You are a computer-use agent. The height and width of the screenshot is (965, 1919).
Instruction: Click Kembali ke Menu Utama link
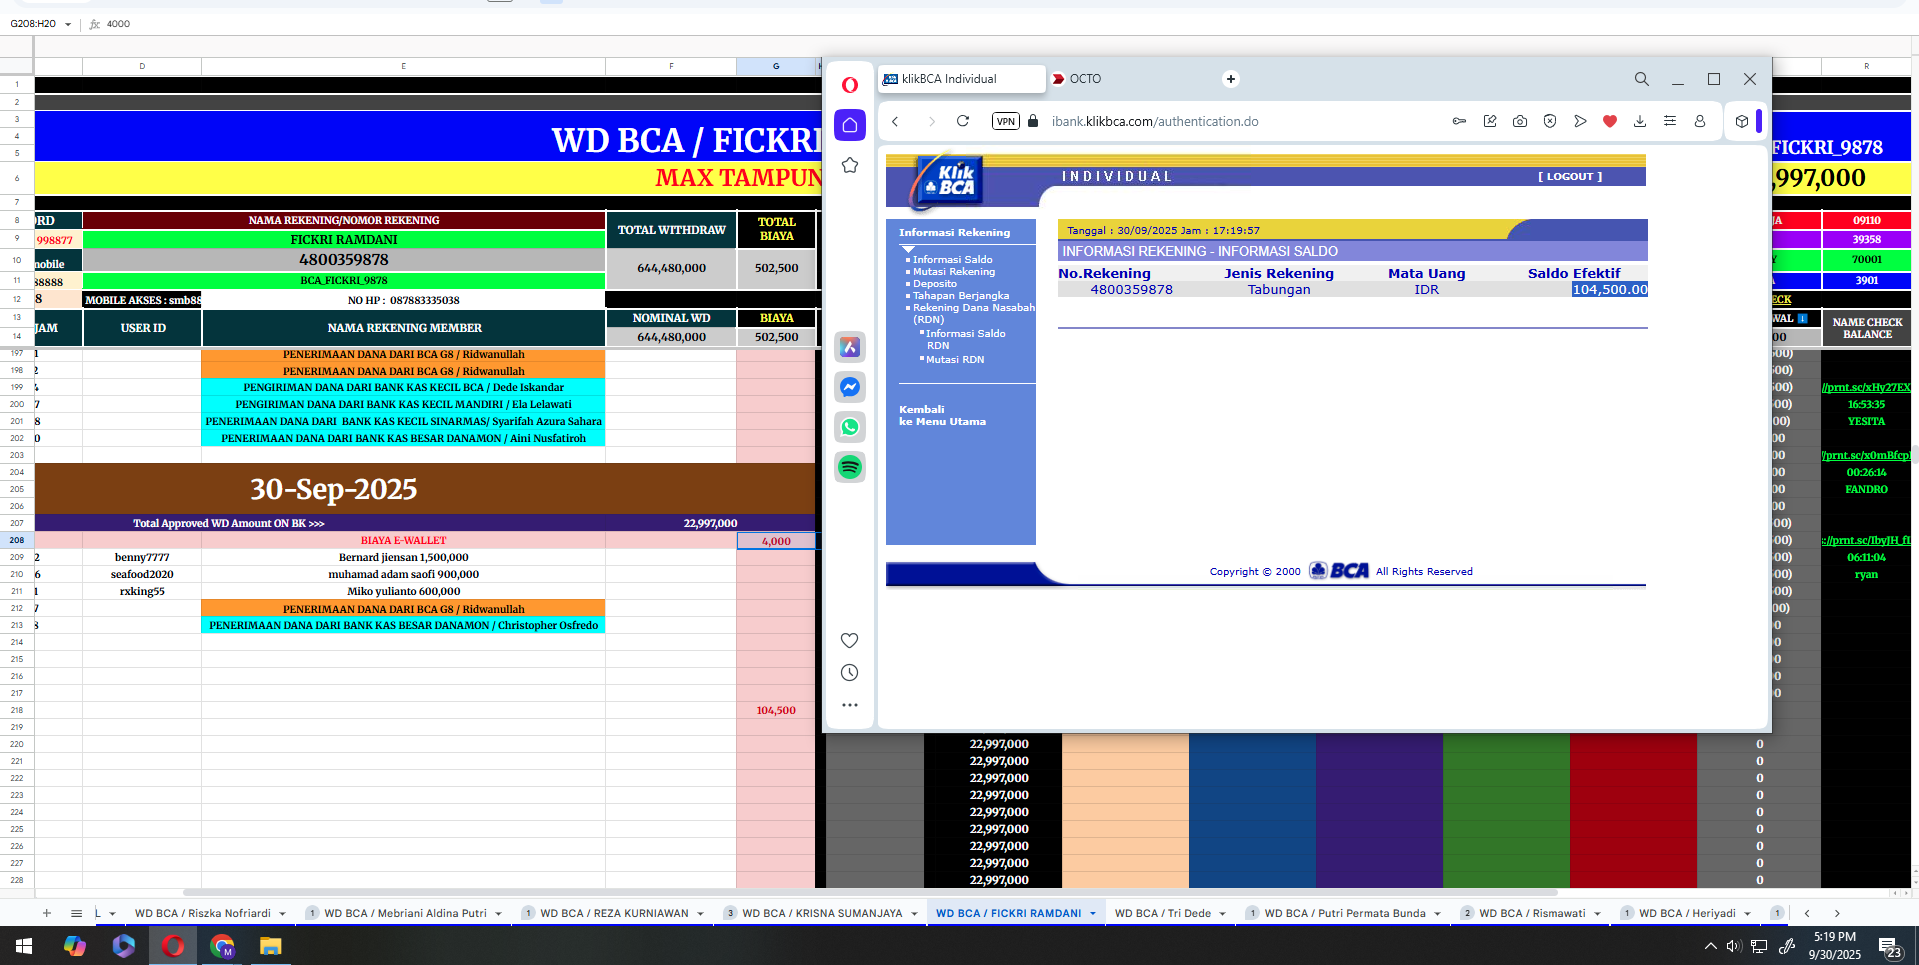pyautogui.click(x=942, y=415)
